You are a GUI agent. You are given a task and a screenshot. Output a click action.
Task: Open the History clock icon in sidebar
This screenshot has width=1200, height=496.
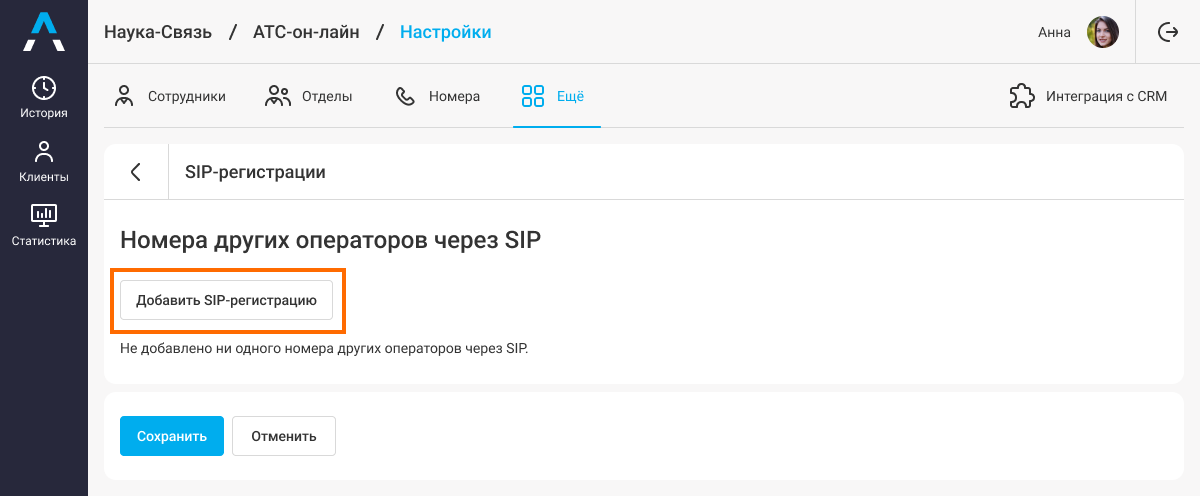44,87
